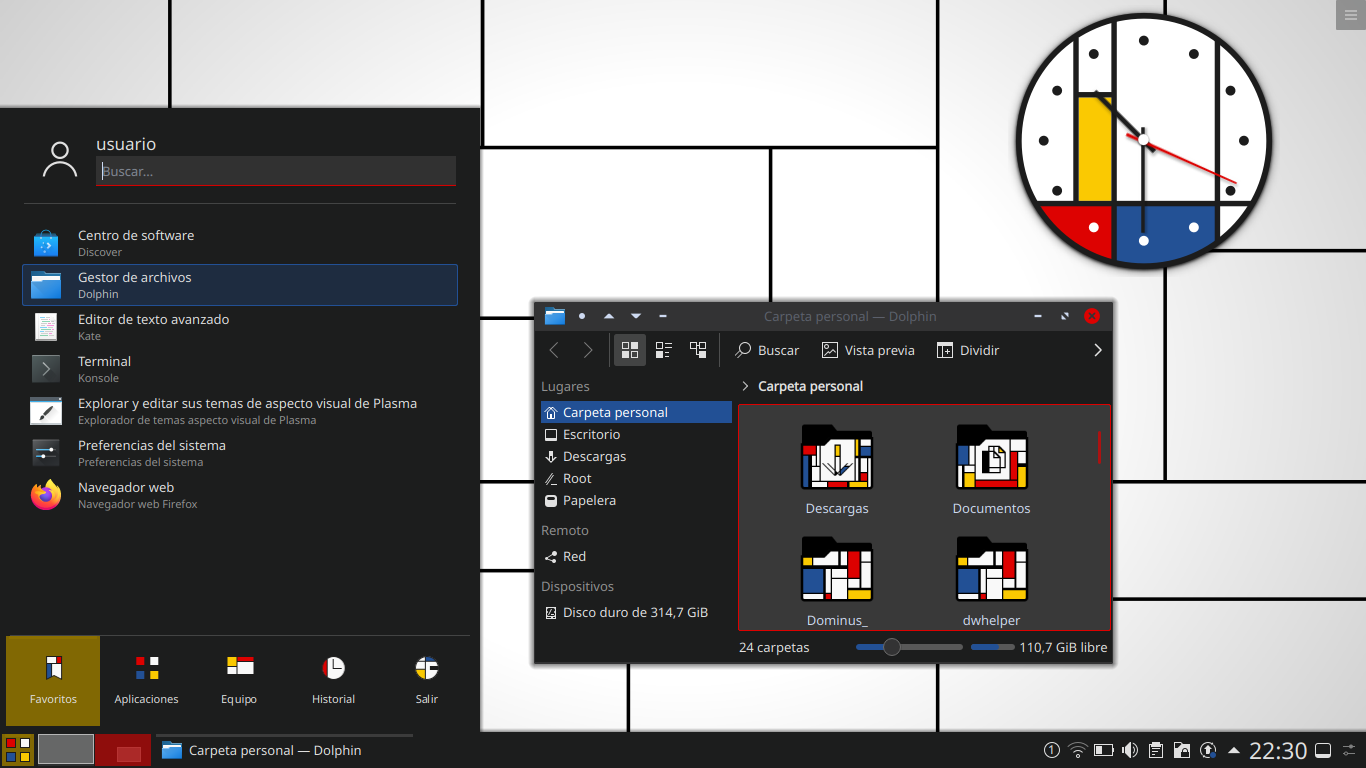This screenshot has height=768, width=1366.
Task: Select the Documentos folder icon
Action: pyautogui.click(x=992, y=458)
